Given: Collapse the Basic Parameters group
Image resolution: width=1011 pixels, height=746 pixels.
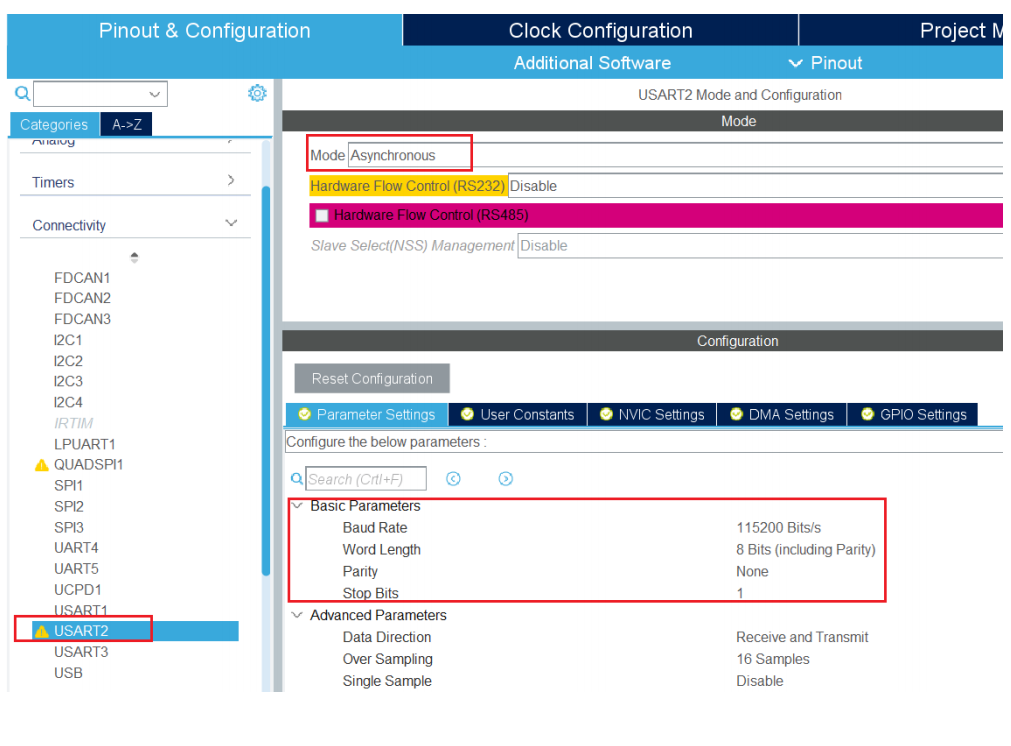Looking at the screenshot, I should (297, 506).
